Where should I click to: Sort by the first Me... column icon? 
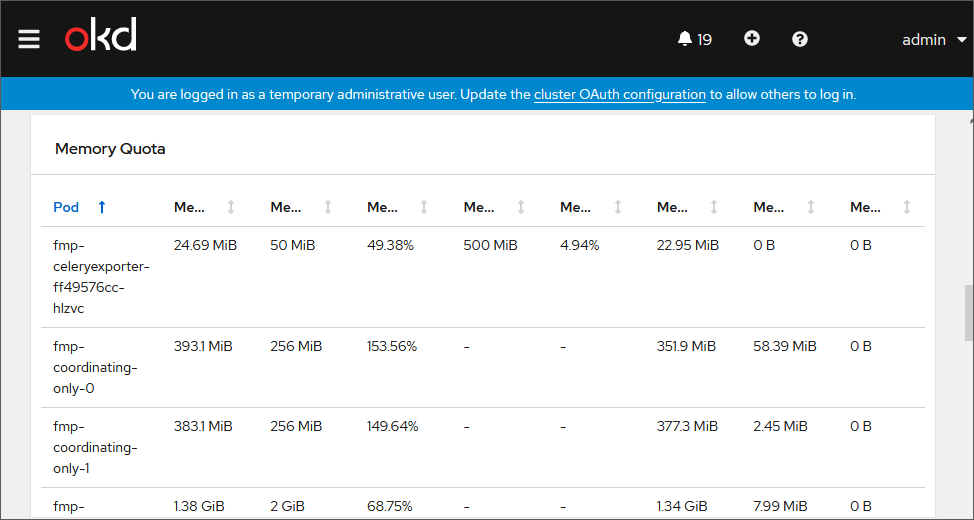231,207
